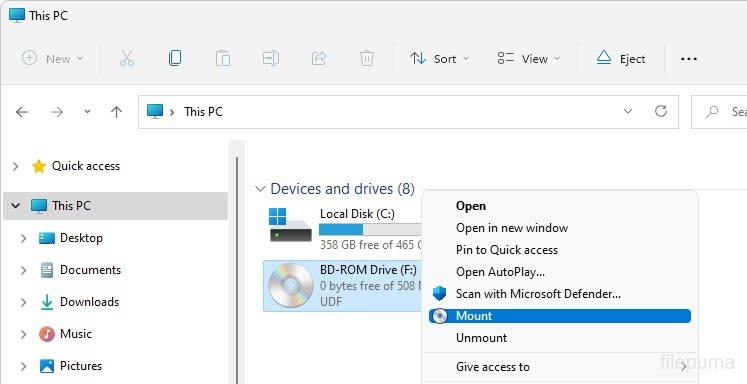
Task: Collapse the Devices and drives group
Action: [260, 189]
